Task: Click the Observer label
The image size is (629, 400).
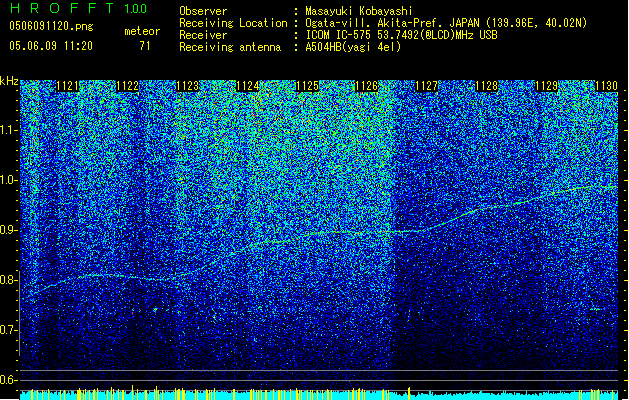Action: click(x=203, y=11)
